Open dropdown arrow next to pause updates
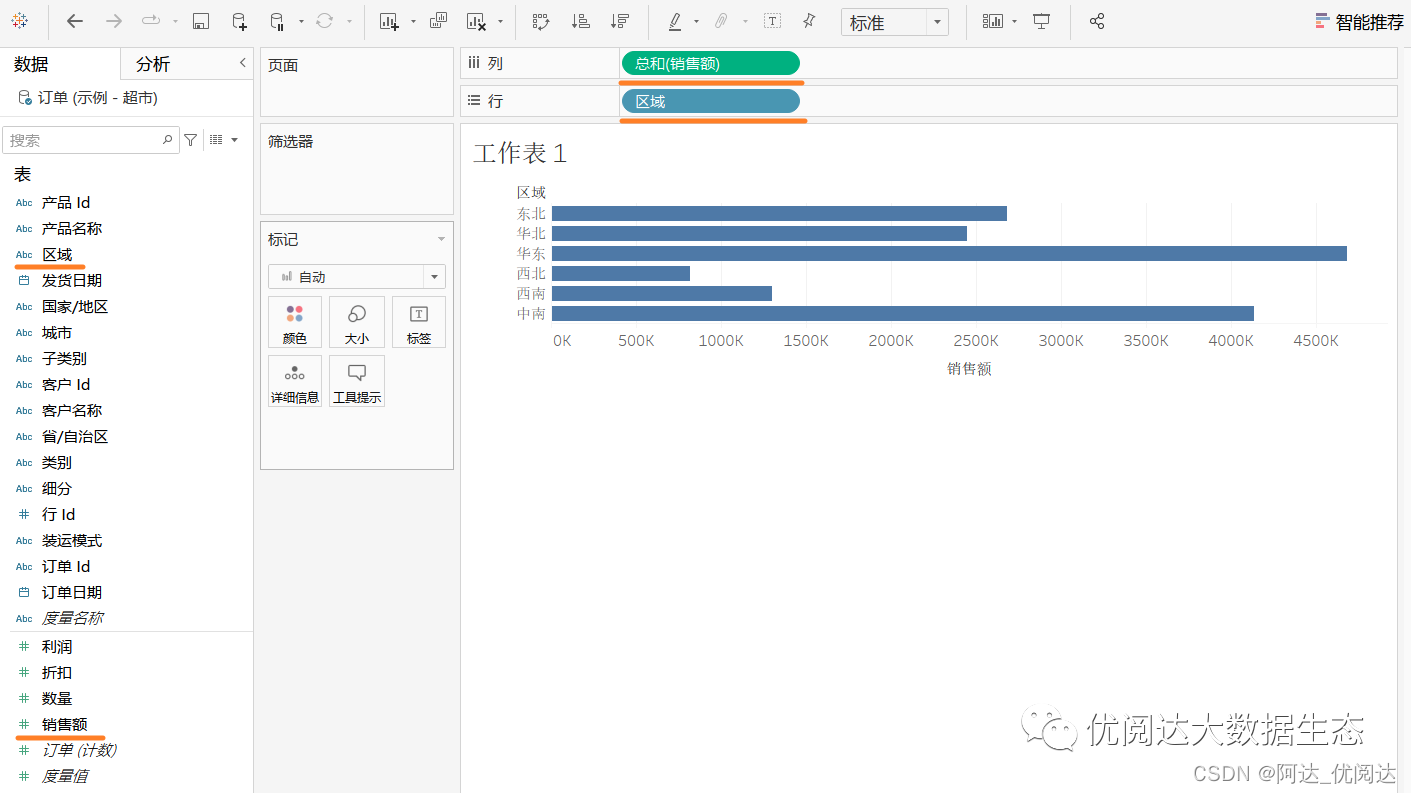1411x793 pixels. (302, 21)
